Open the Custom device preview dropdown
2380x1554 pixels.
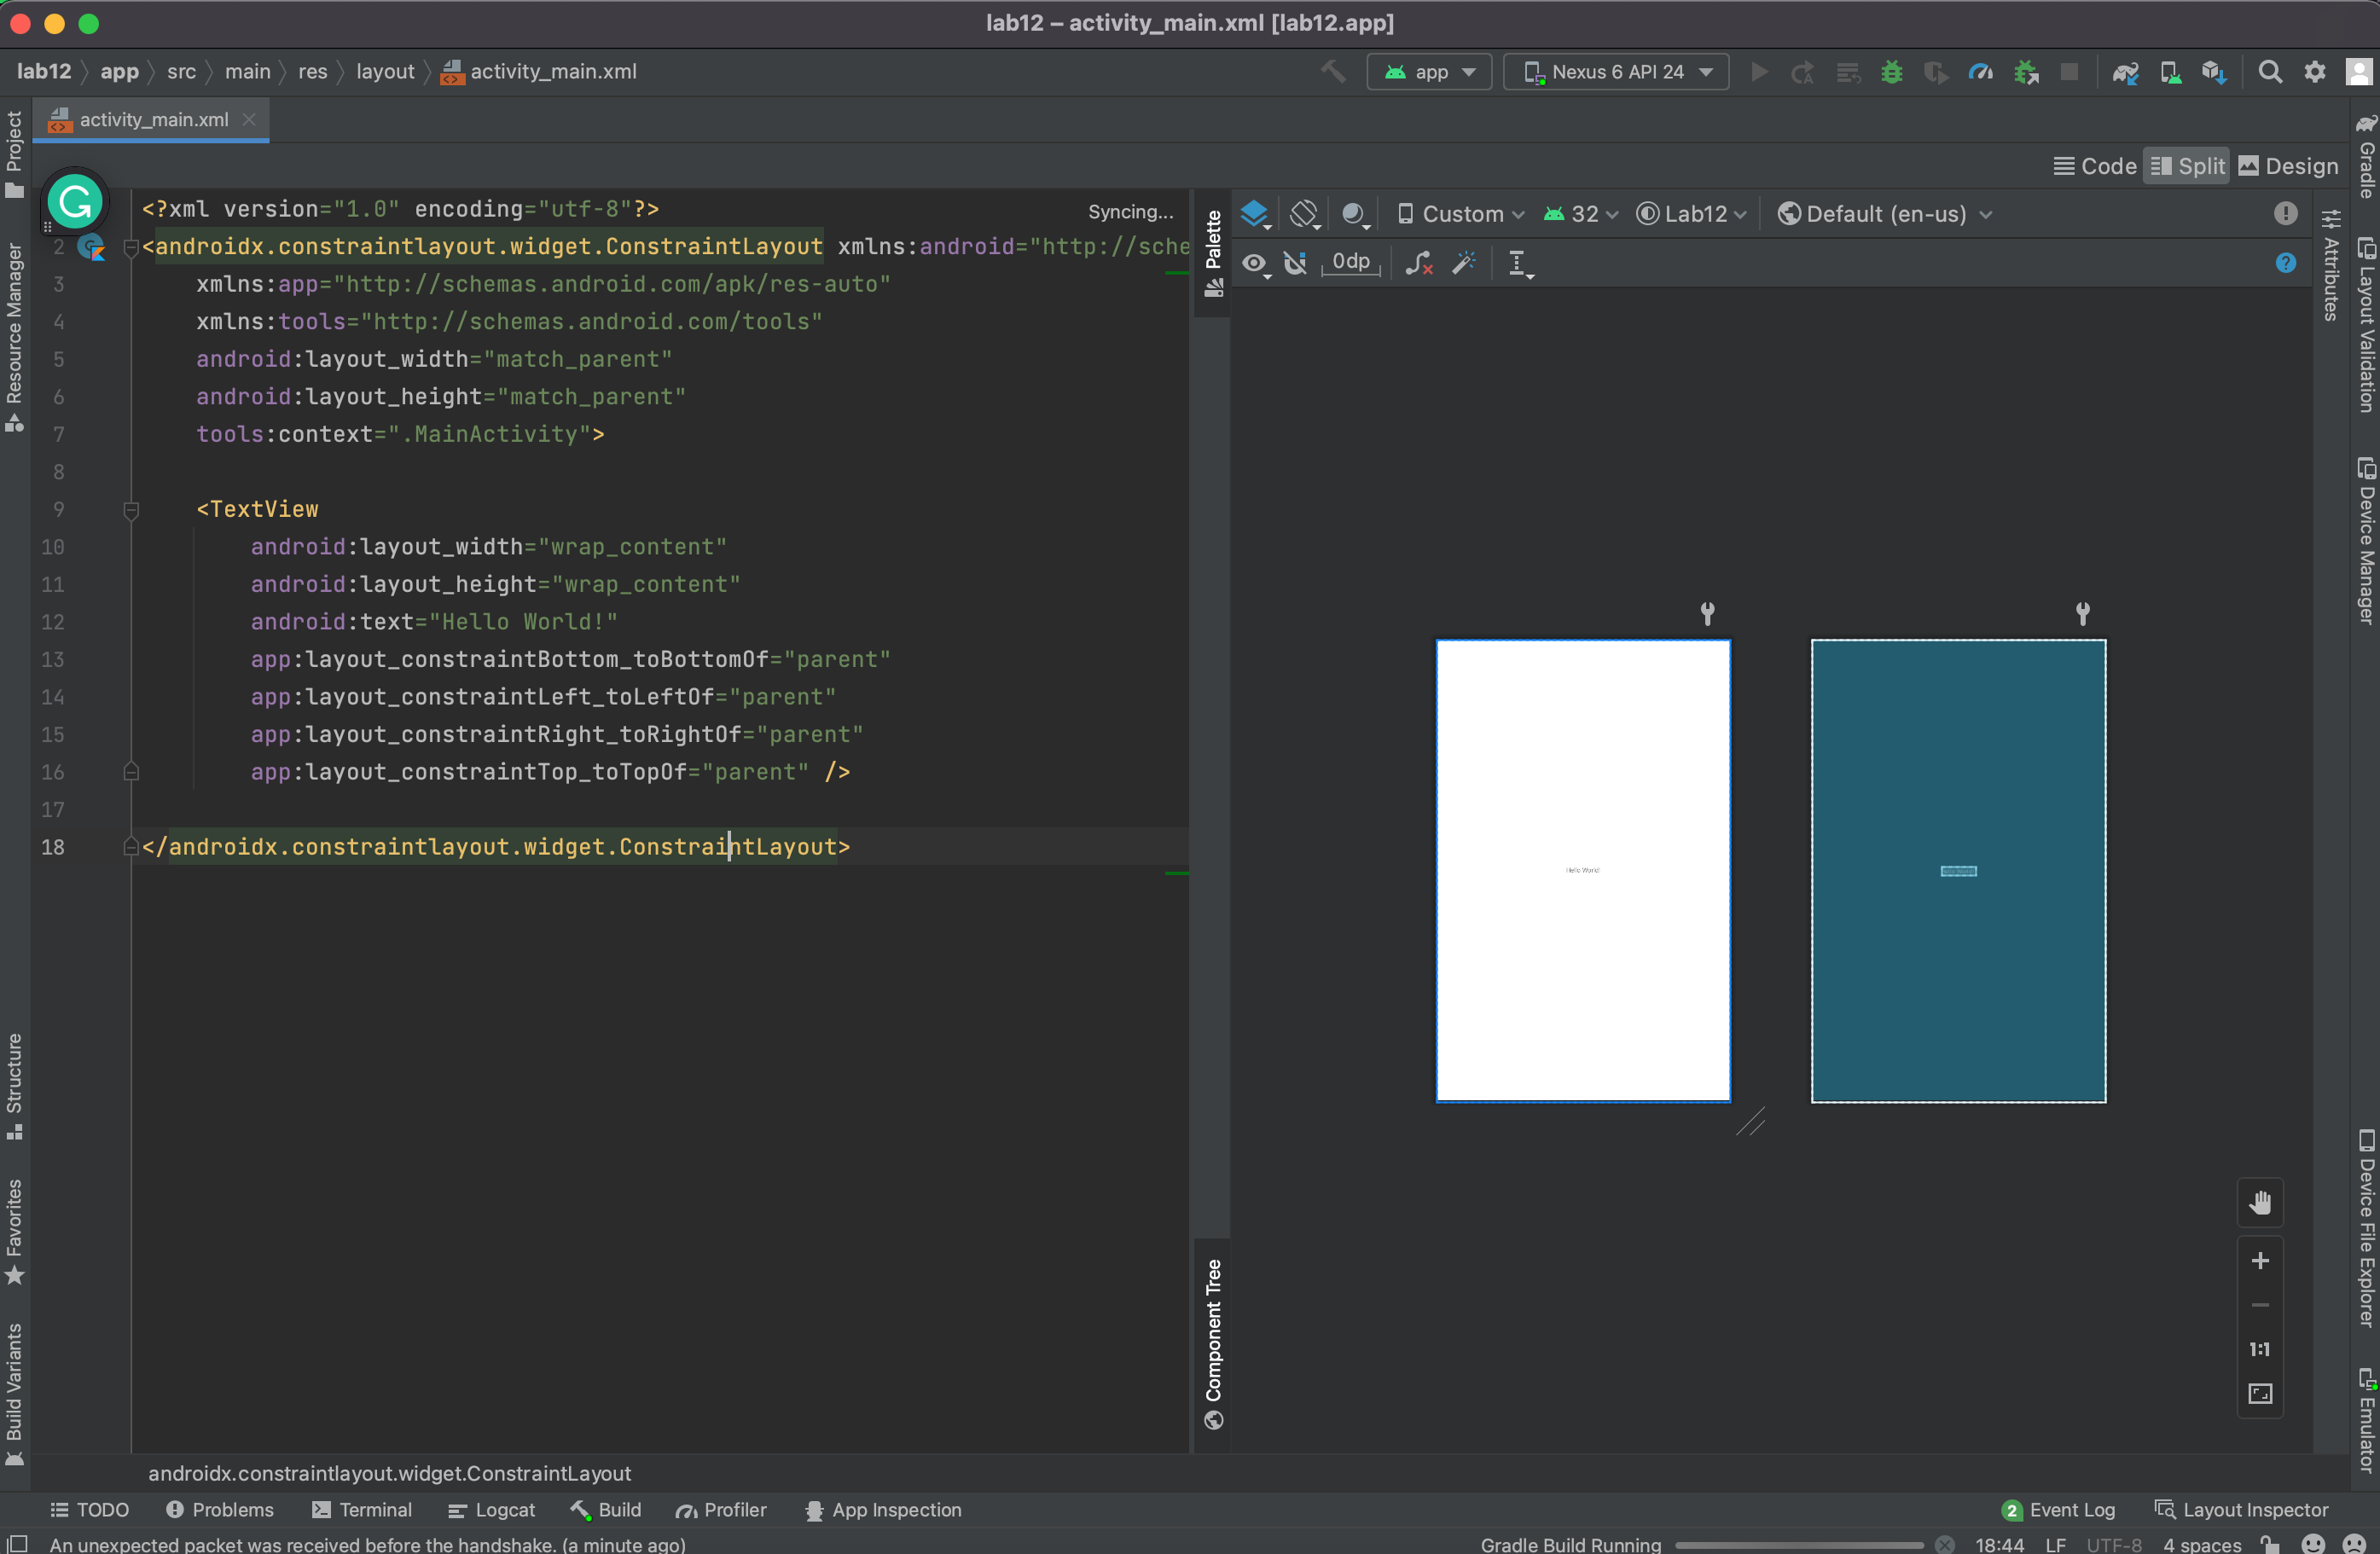click(1460, 214)
